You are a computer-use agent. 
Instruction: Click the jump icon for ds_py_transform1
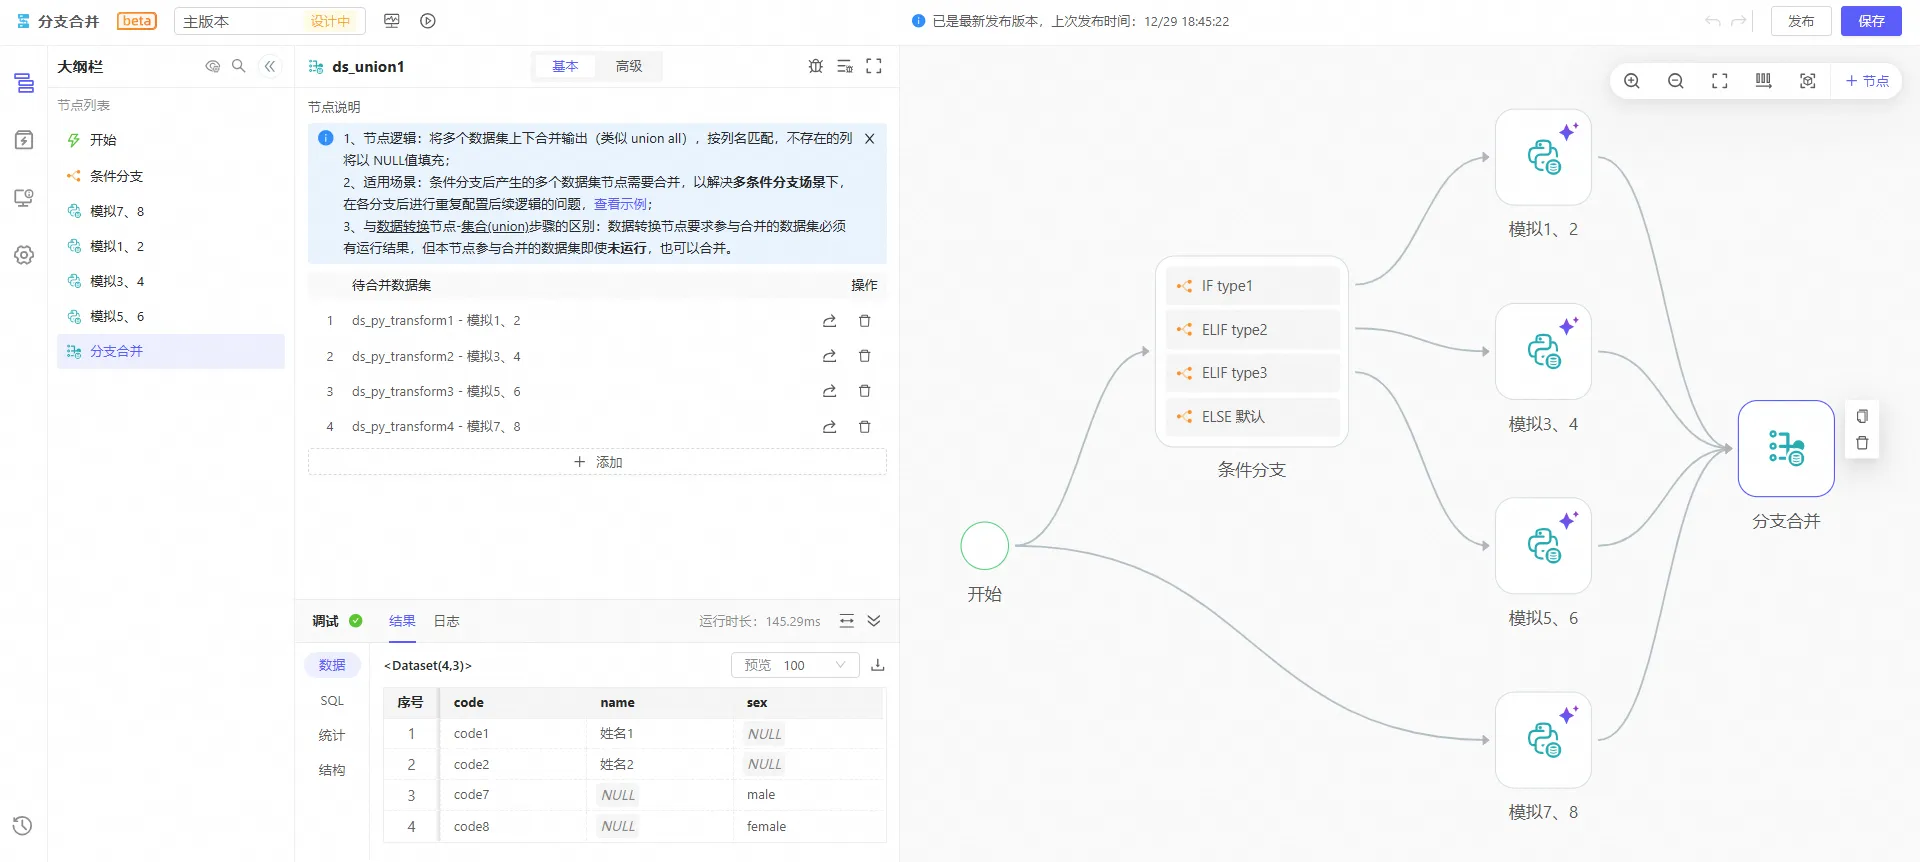(x=829, y=321)
